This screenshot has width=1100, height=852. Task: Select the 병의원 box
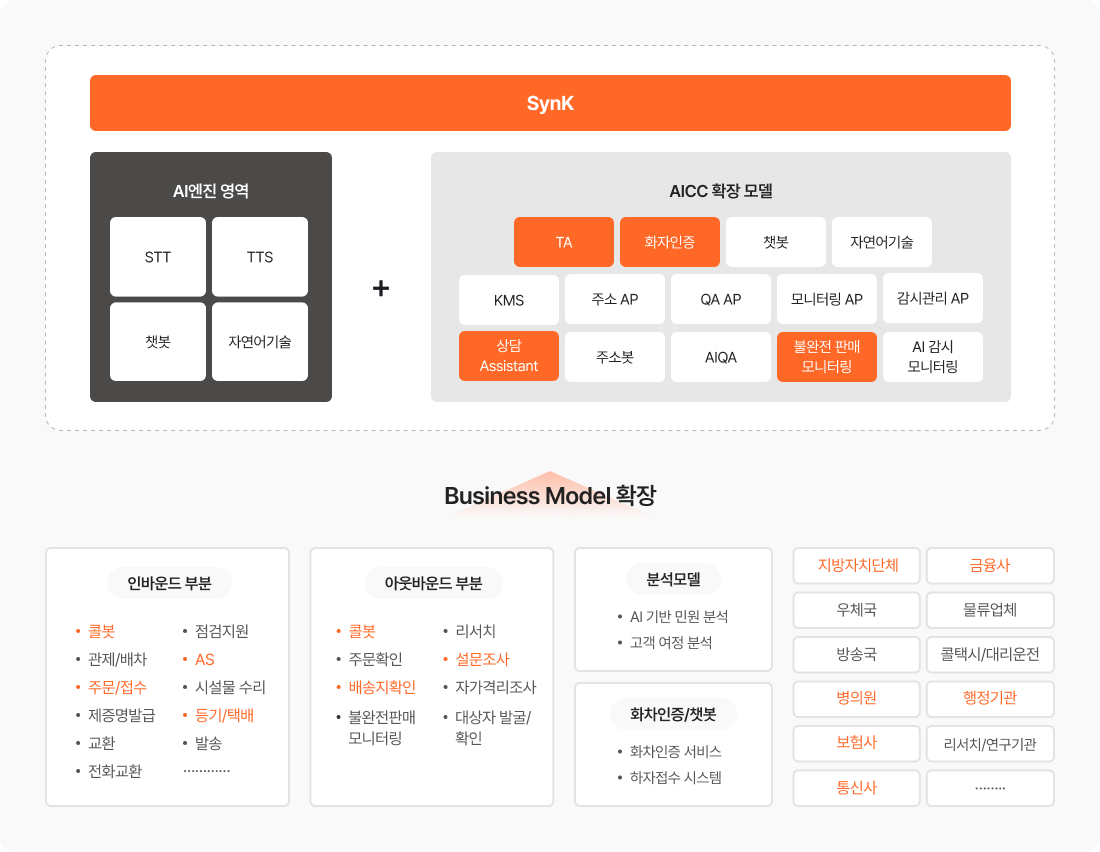coord(857,698)
